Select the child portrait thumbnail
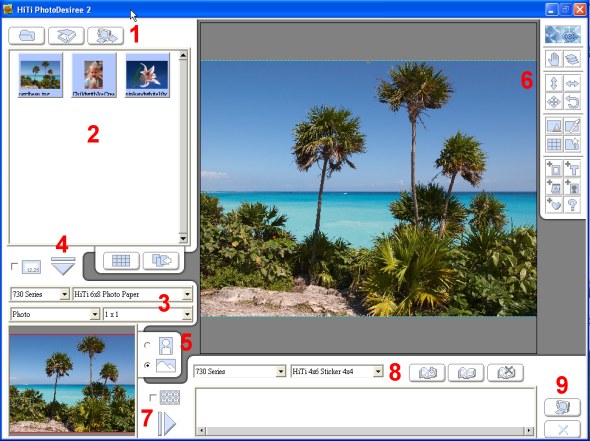 pyautogui.click(x=94, y=75)
